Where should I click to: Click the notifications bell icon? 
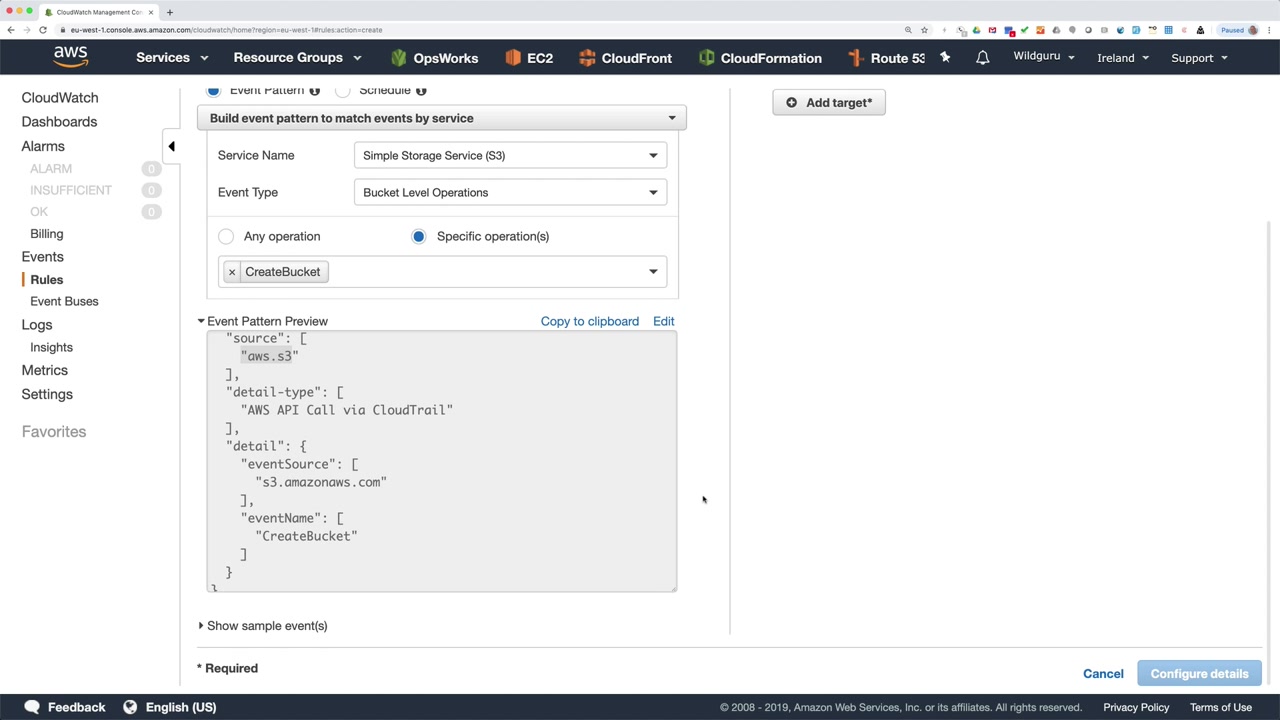pos(982,58)
